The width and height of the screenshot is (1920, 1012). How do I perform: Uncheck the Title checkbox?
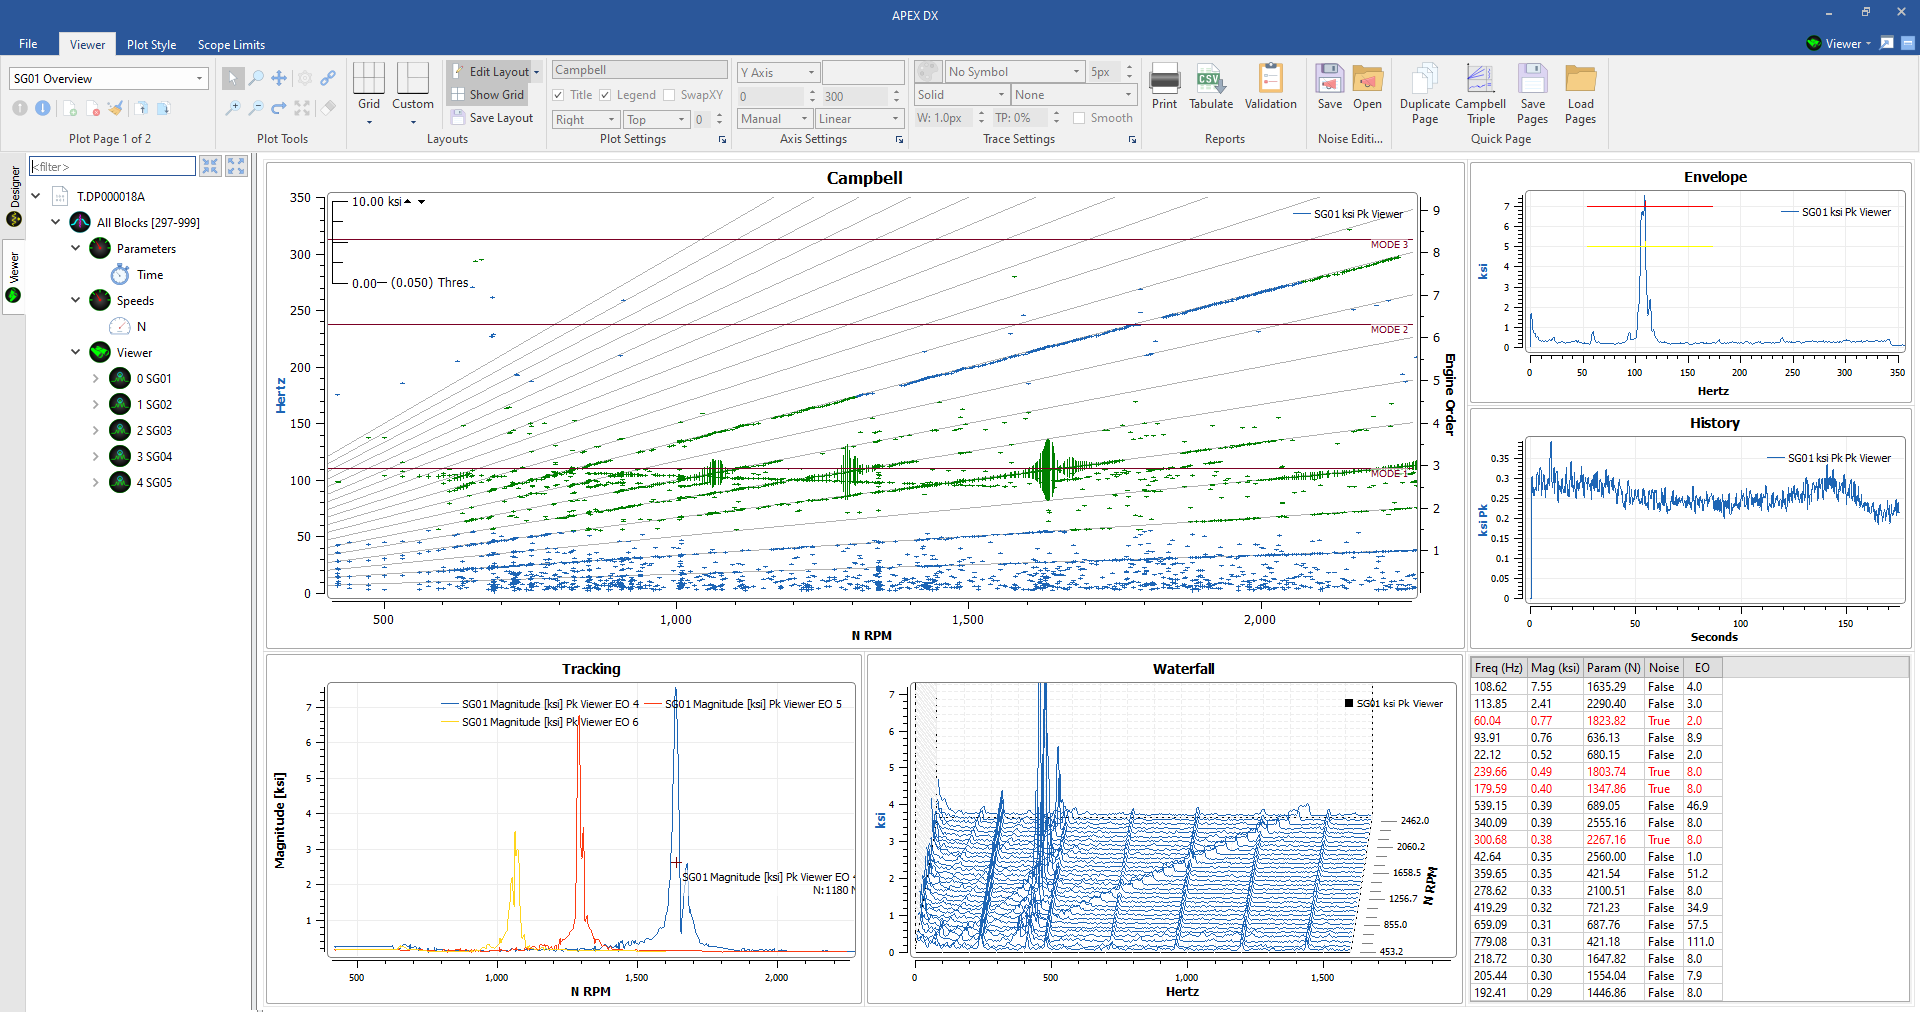pos(558,95)
